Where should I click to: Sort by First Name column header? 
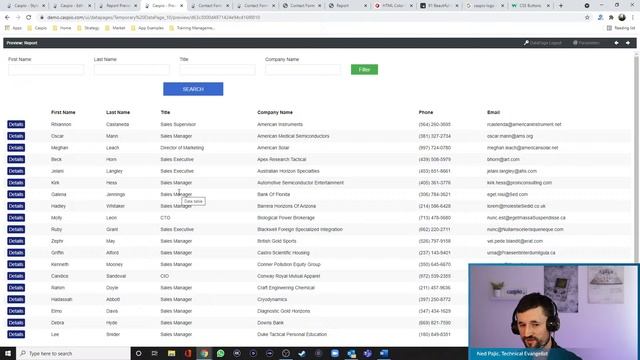(x=63, y=112)
